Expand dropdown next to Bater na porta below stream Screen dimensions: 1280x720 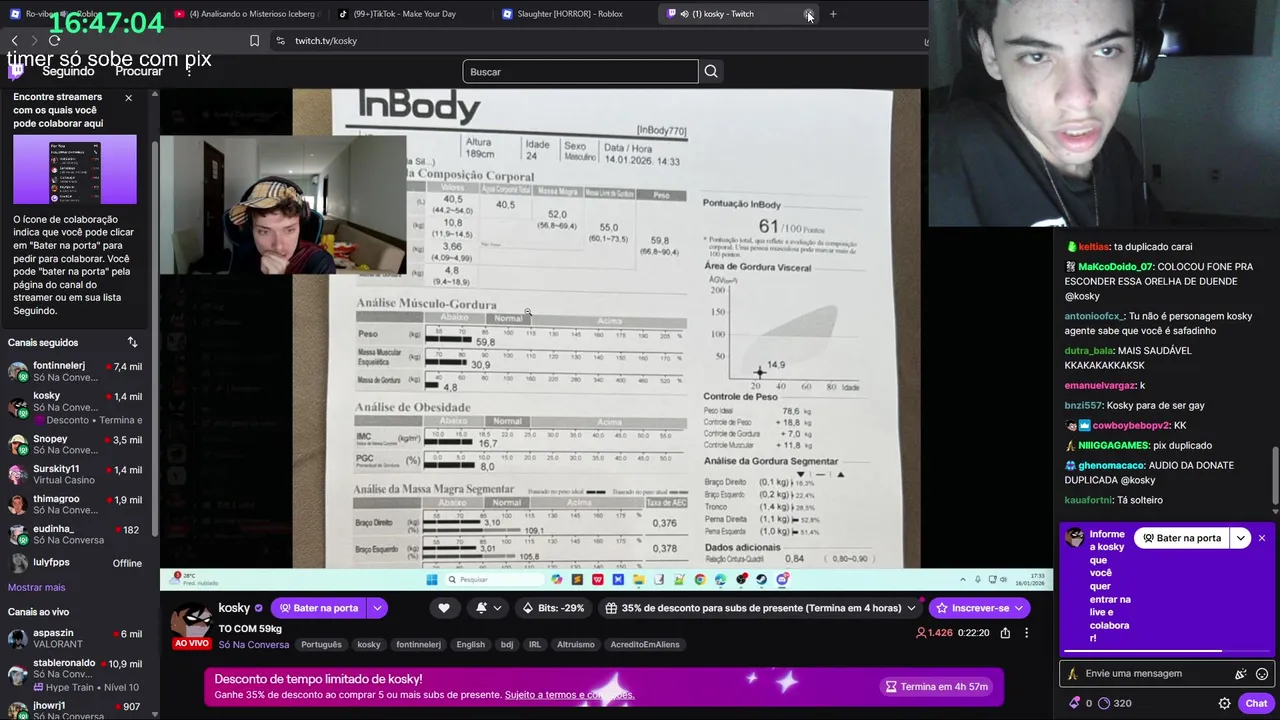pos(377,608)
